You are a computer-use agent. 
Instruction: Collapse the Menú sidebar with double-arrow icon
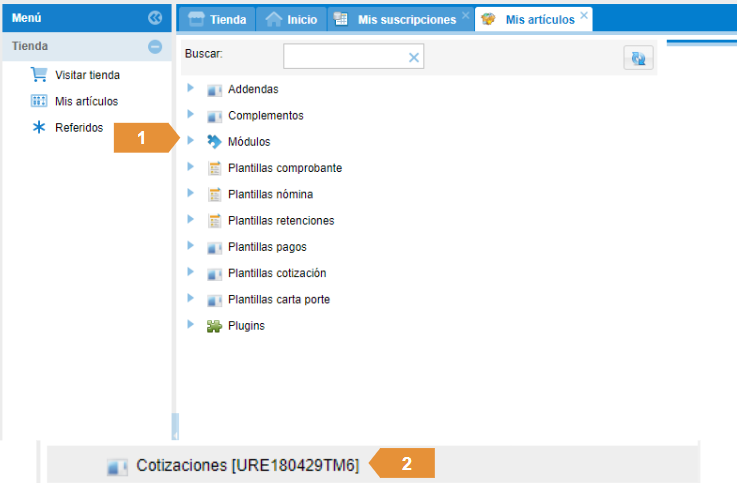(x=155, y=18)
